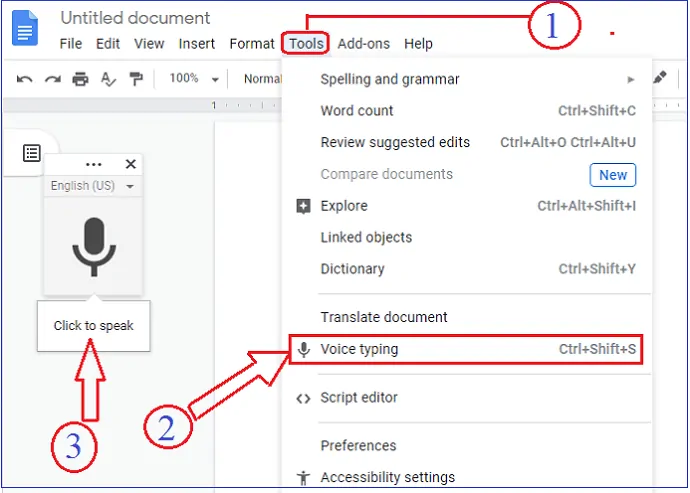
Task: Click the spell check icon in toolbar
Action: [108, 78]
